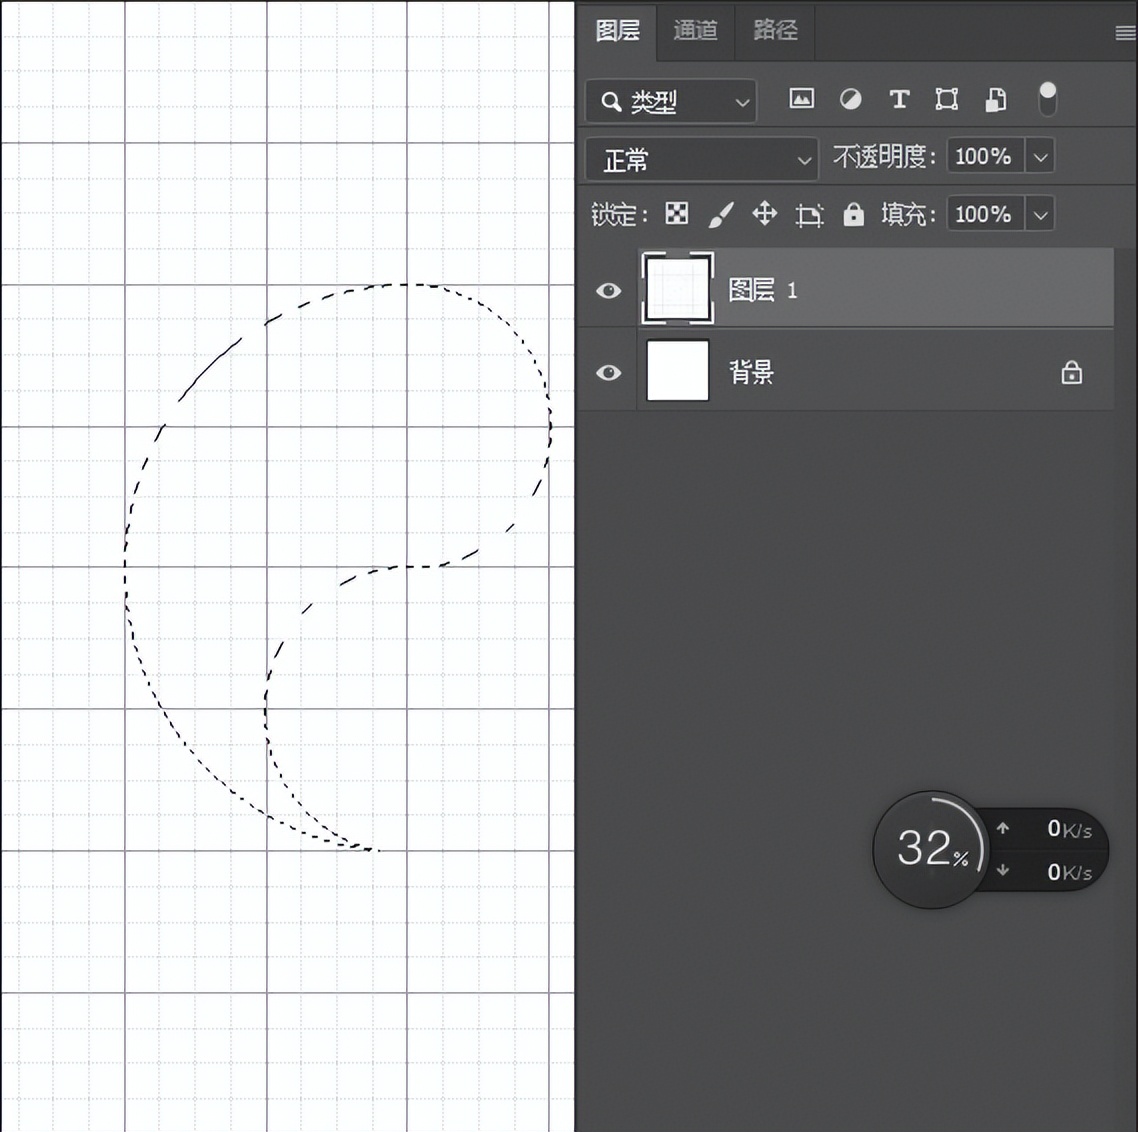1138x1132 pixels.
Task: Click the lock transparent pixels icon
Action: (x=677, y=213)
